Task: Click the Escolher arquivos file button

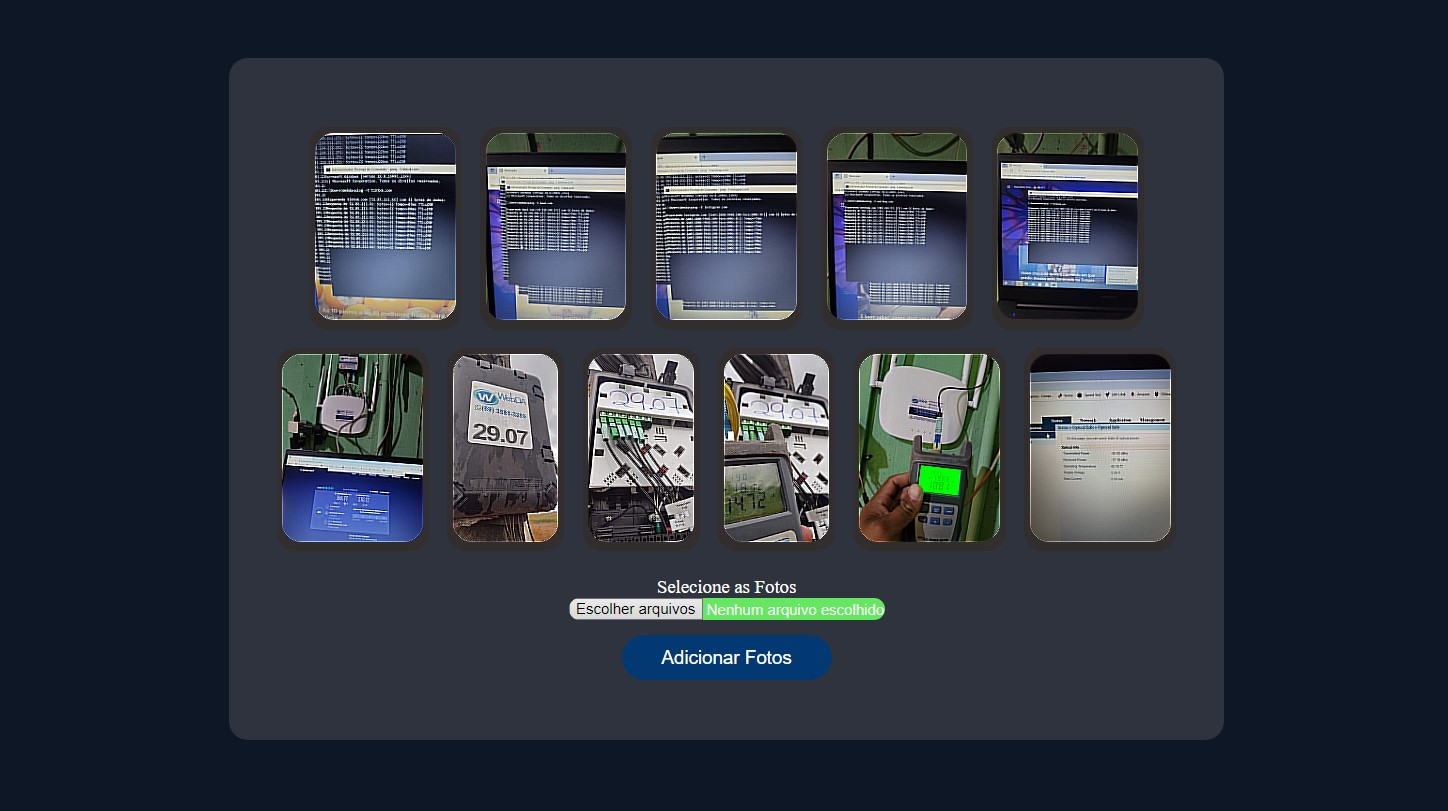Action: tap(635, 609)
